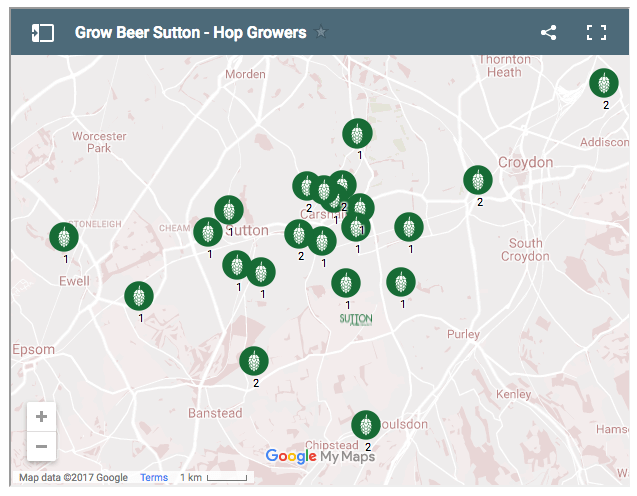This screenshot has width=637, height=496.
Task: Share the Hop Growers map
Action: pyautogui.click(x=548, y=32)
